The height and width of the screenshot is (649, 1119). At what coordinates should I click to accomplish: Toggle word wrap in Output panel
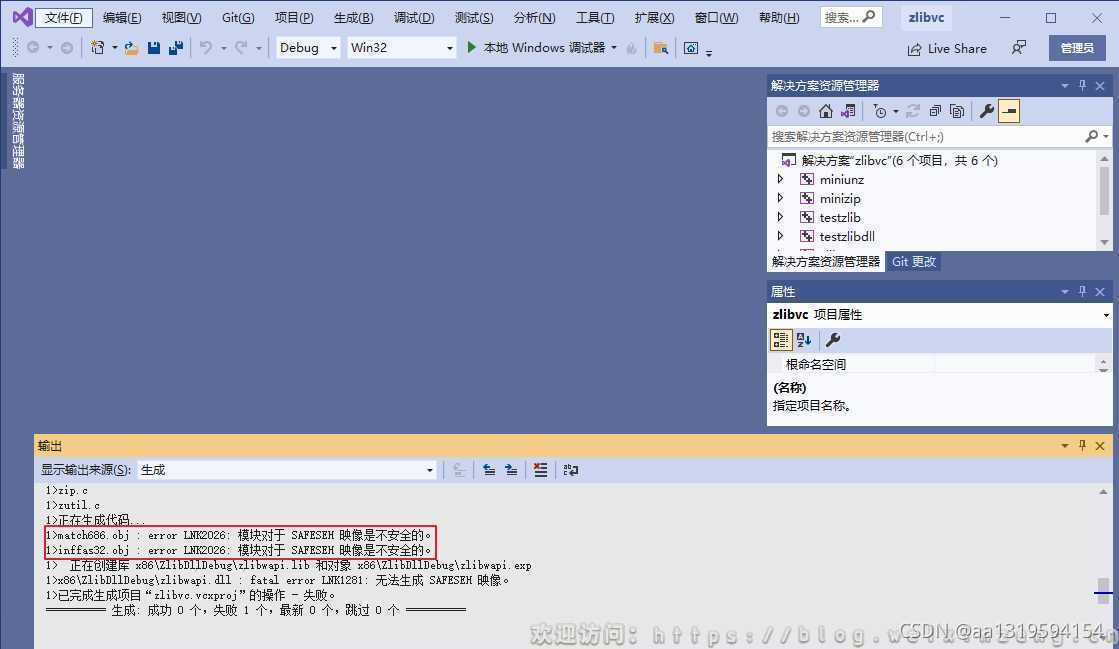click(x=571, y=470)
